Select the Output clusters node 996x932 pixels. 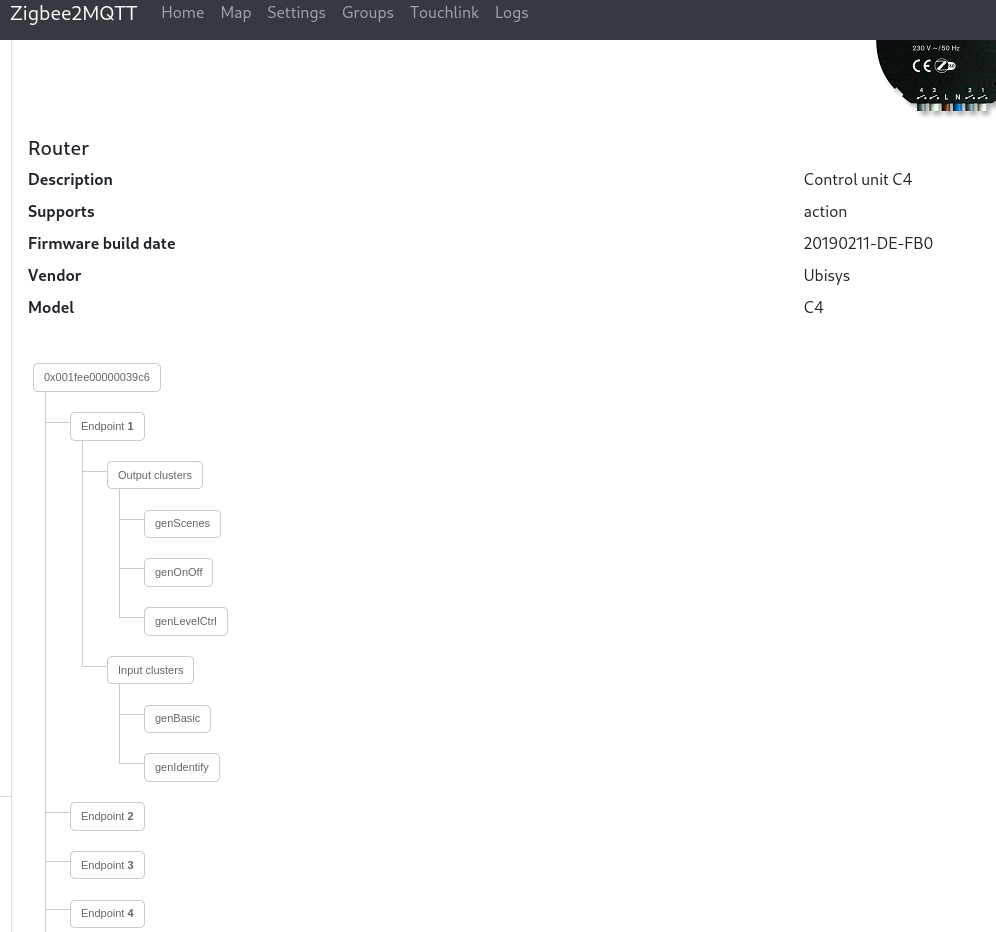point(154,475)
